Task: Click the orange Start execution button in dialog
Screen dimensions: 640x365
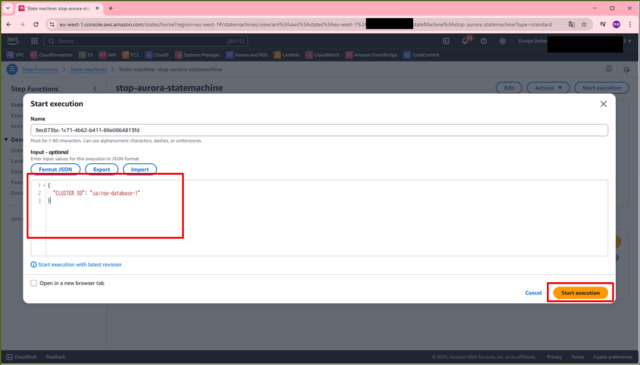Action: (x=580, y=293)
